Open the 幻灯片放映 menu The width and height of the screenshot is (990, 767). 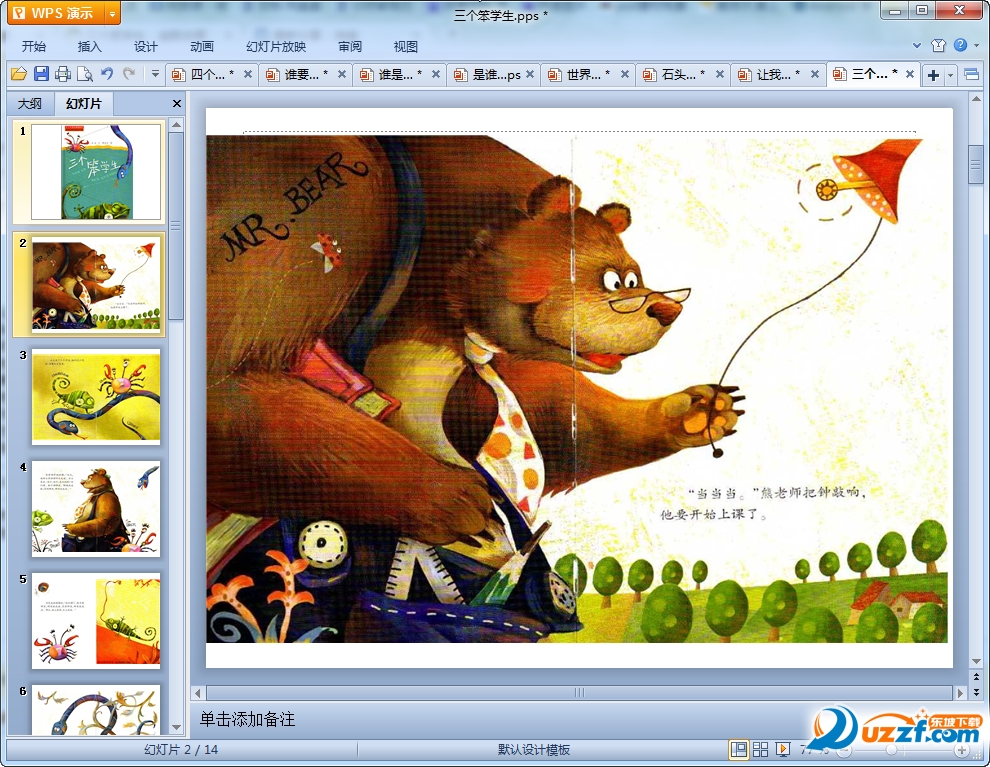click(276, 46)
